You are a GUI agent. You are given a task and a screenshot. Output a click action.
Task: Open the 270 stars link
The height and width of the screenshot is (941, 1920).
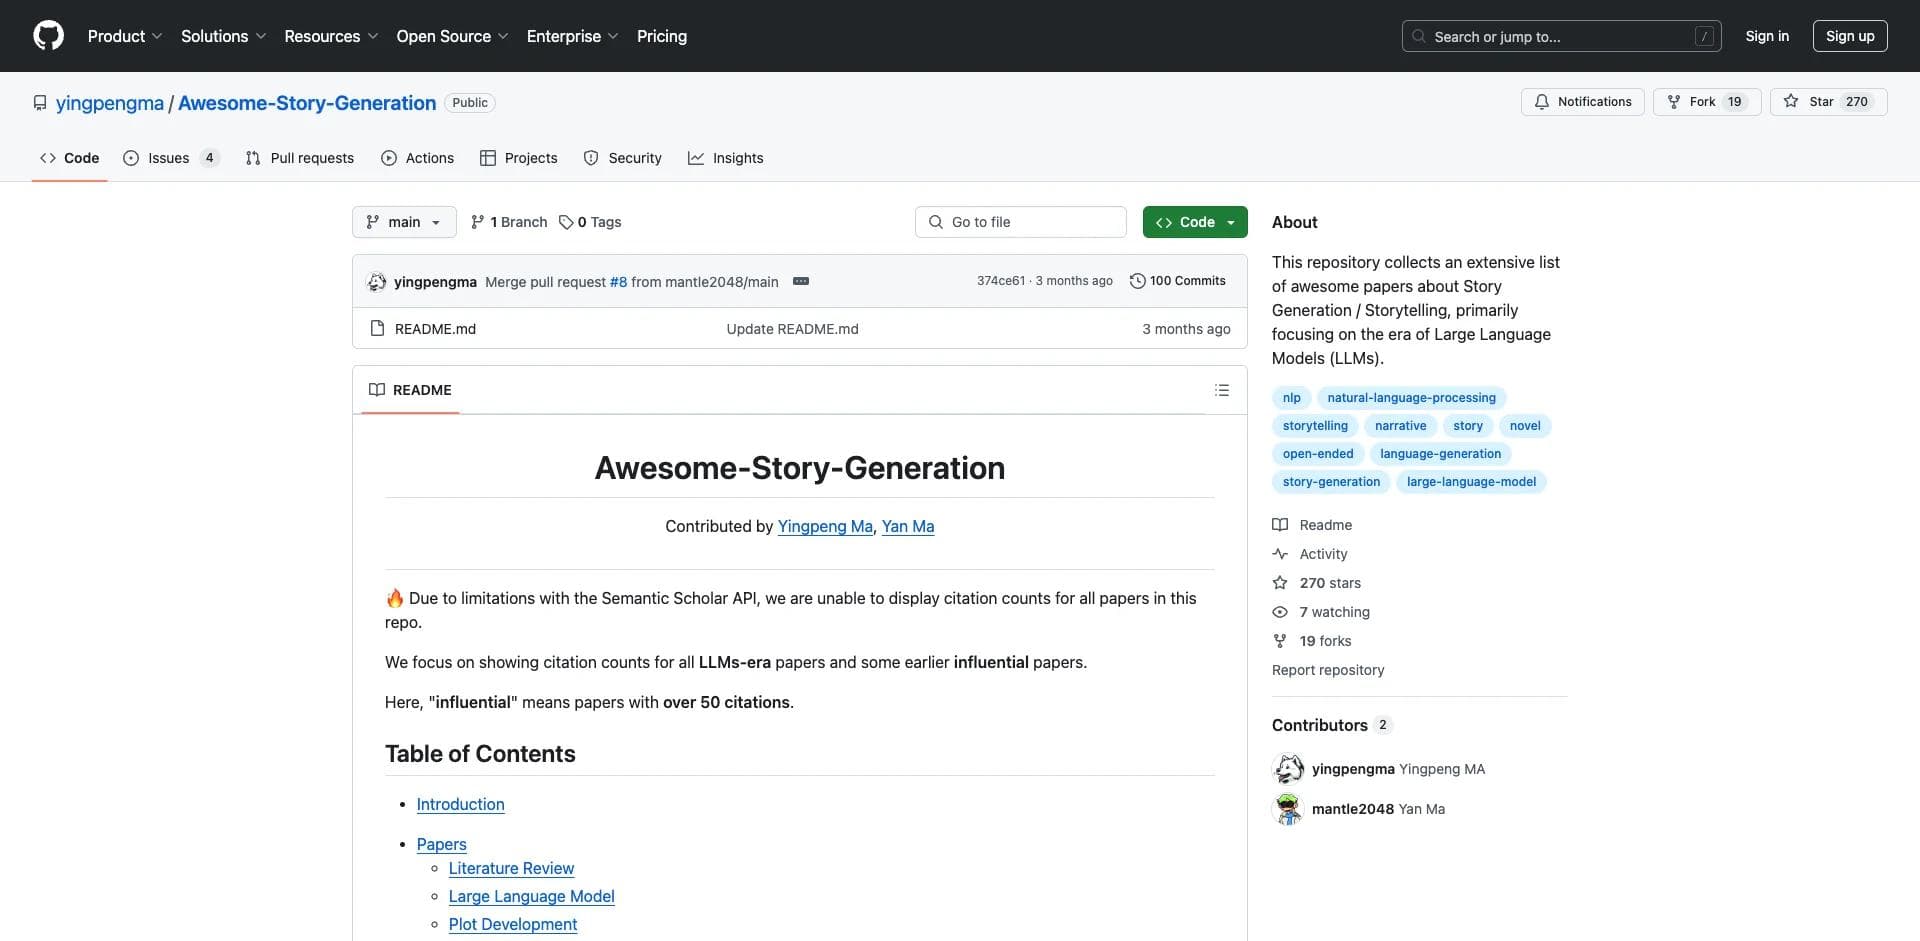(x=1316, y=583)
